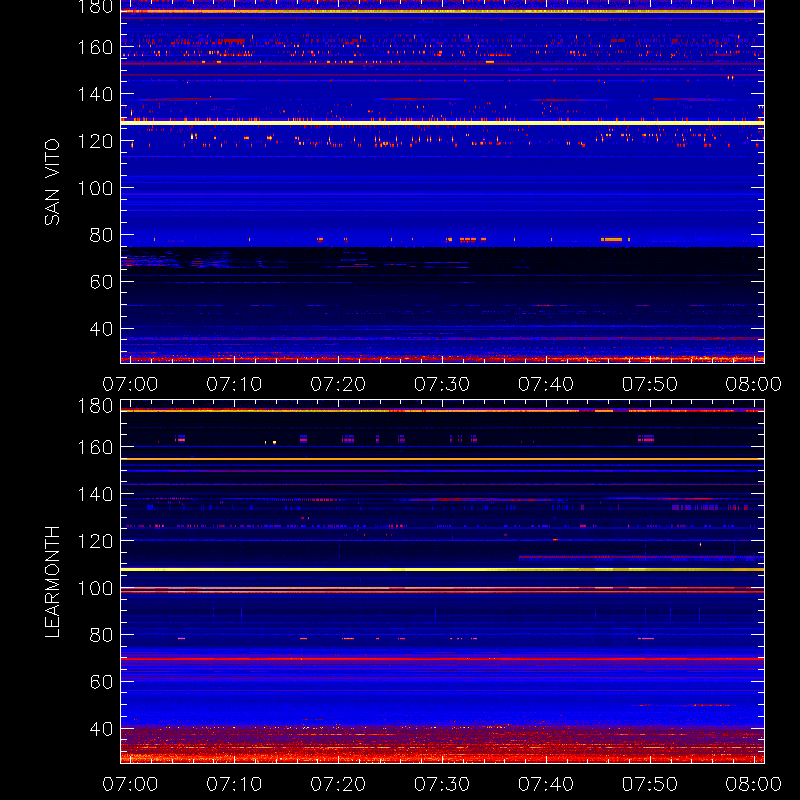Pick the 100 tick label on Learmonth axis
Viewport: 800px width, 800px height.
point(95,588)
